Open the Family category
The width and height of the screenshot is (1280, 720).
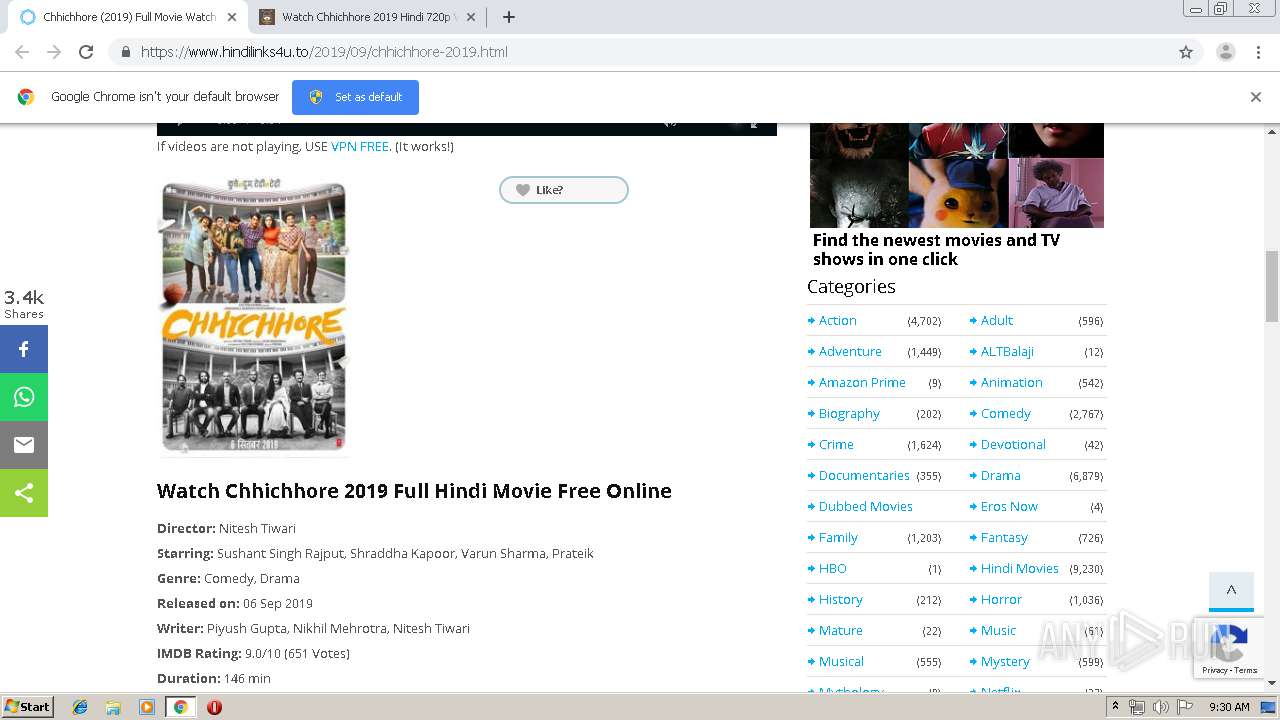pos(838,537)
